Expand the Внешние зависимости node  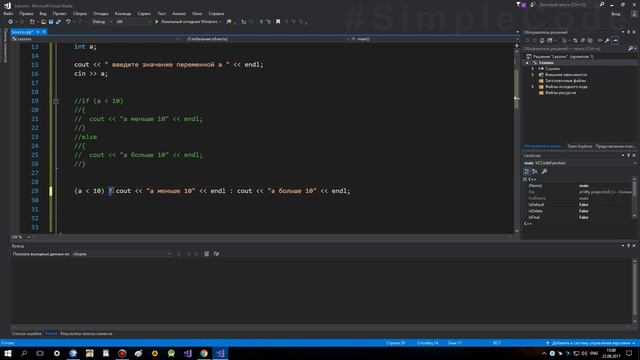click(533, 75)
